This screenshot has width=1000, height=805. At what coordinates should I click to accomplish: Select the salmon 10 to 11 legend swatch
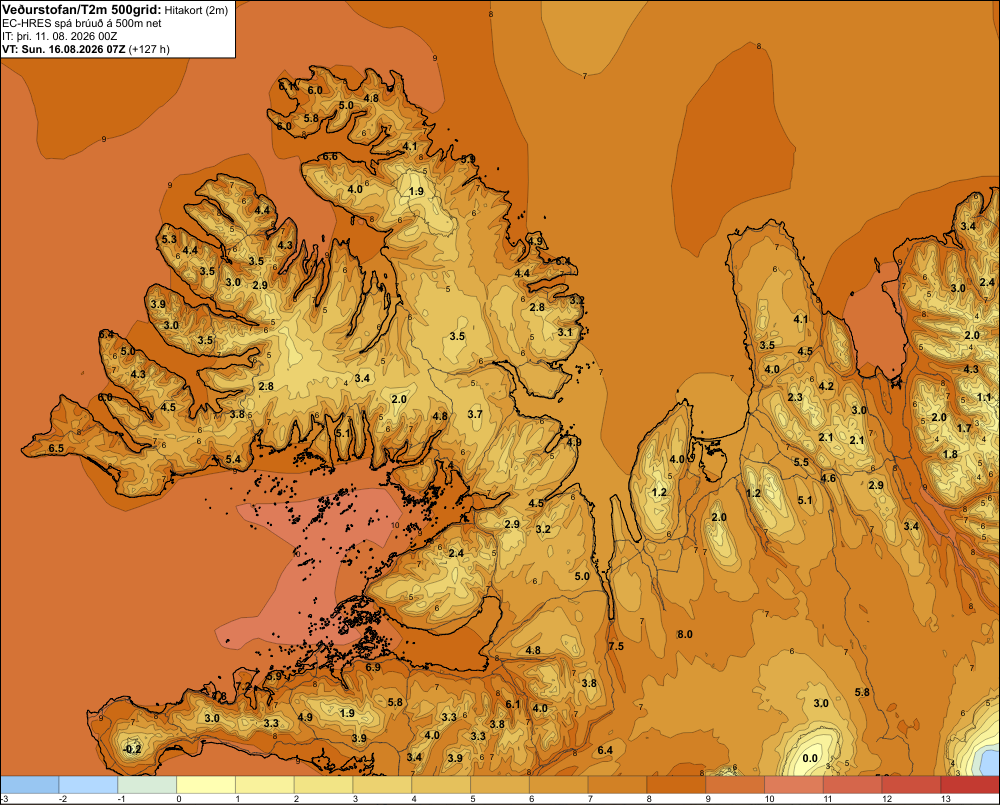coord(794,785)
